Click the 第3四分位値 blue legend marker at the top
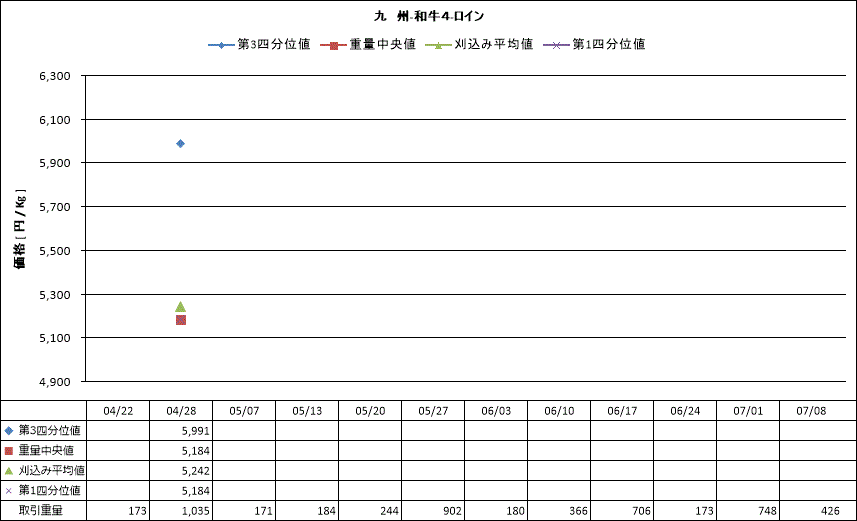Image resolution: width=857 pixels, height=521 pixels. click(x=221, y=45)
